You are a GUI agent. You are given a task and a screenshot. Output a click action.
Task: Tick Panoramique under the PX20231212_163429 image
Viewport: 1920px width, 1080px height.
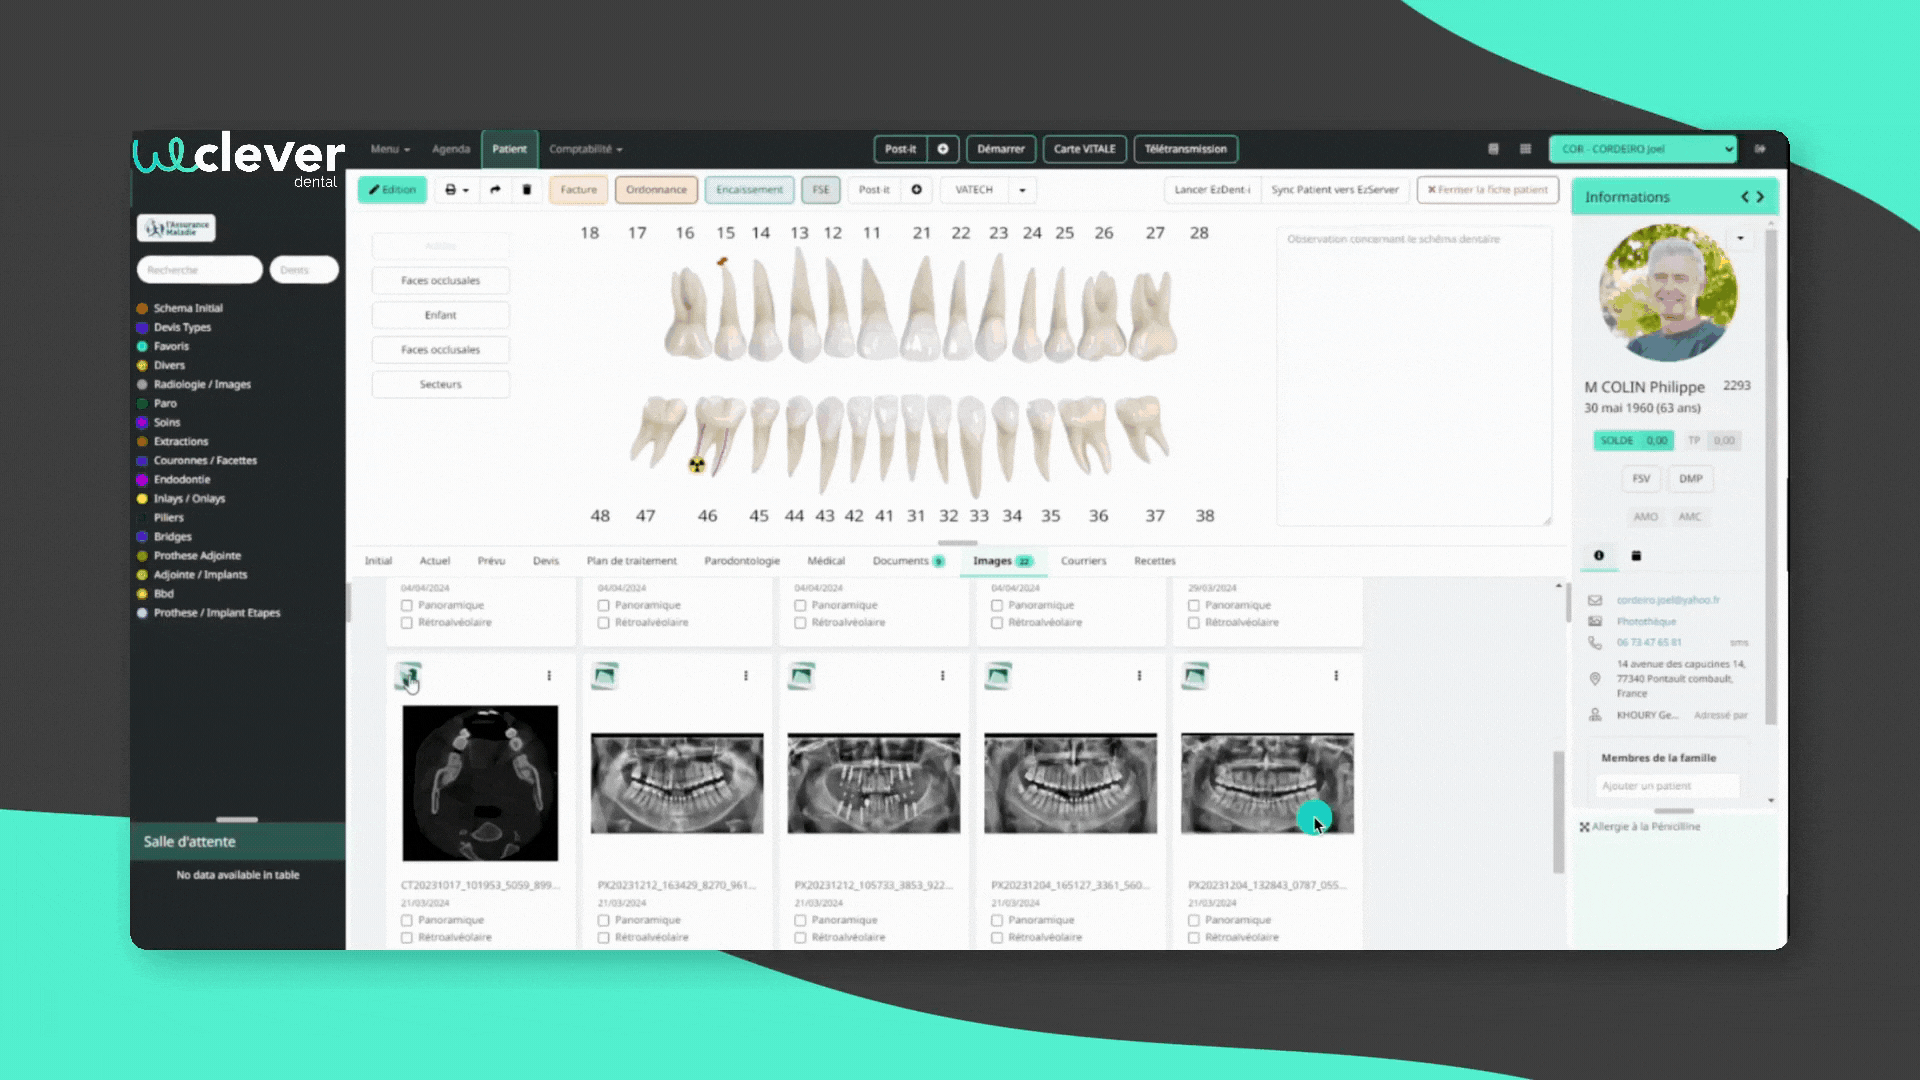[x=604, y=920]
